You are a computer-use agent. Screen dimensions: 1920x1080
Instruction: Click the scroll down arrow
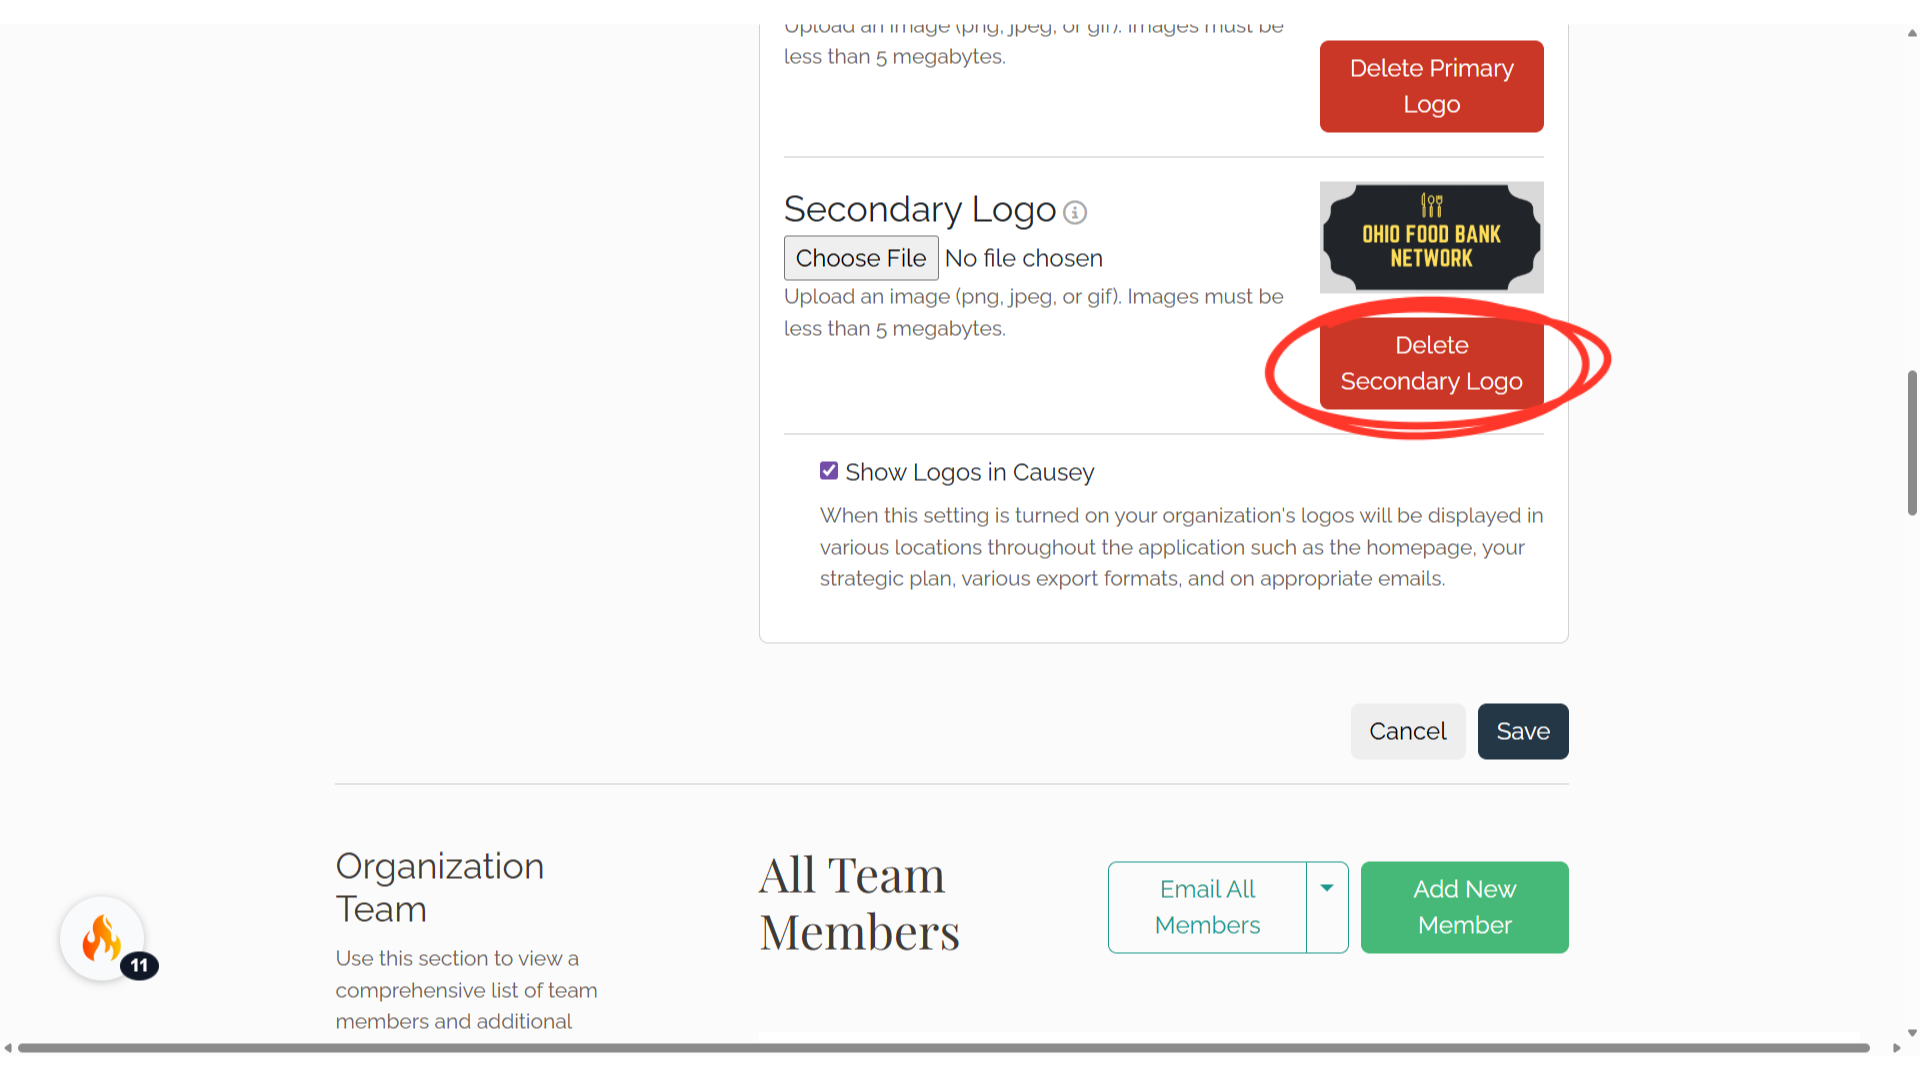1912,1033
